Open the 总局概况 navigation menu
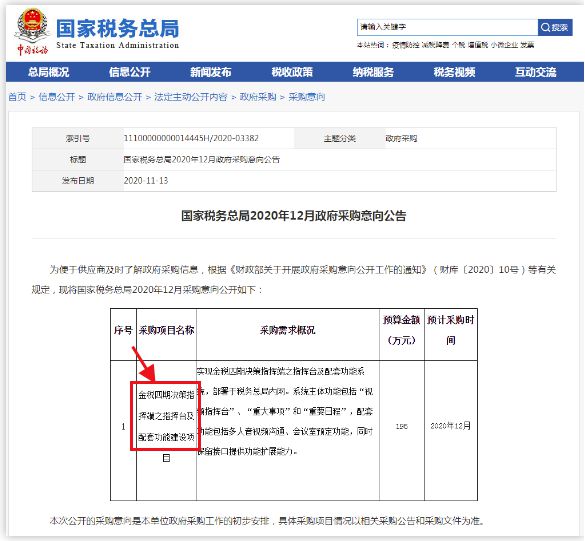The image size is (585, 541). click(x=49, y=72)
